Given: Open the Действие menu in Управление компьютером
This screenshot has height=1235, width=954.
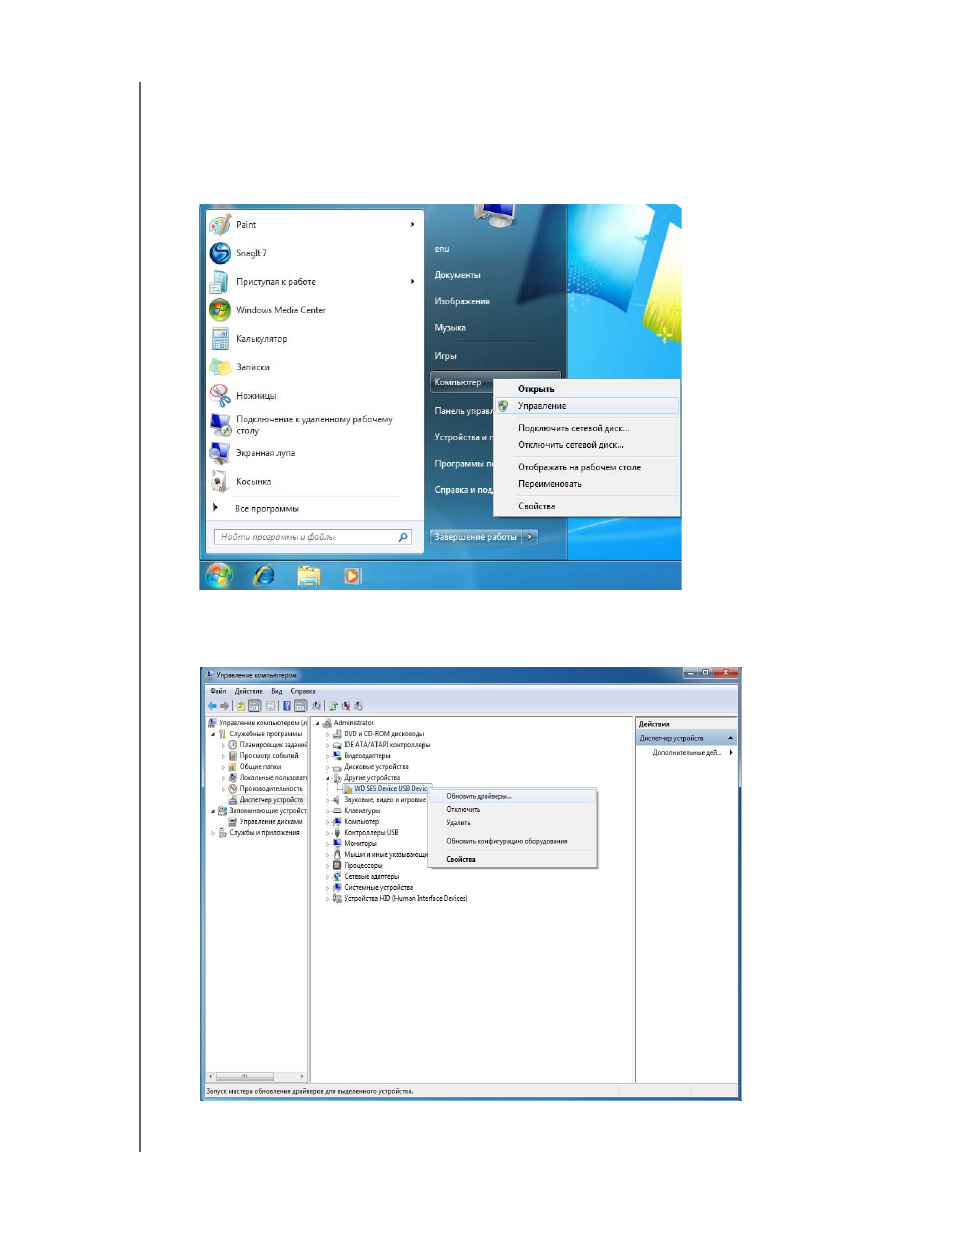Looking at the screenshot, I should pos(248,691).
